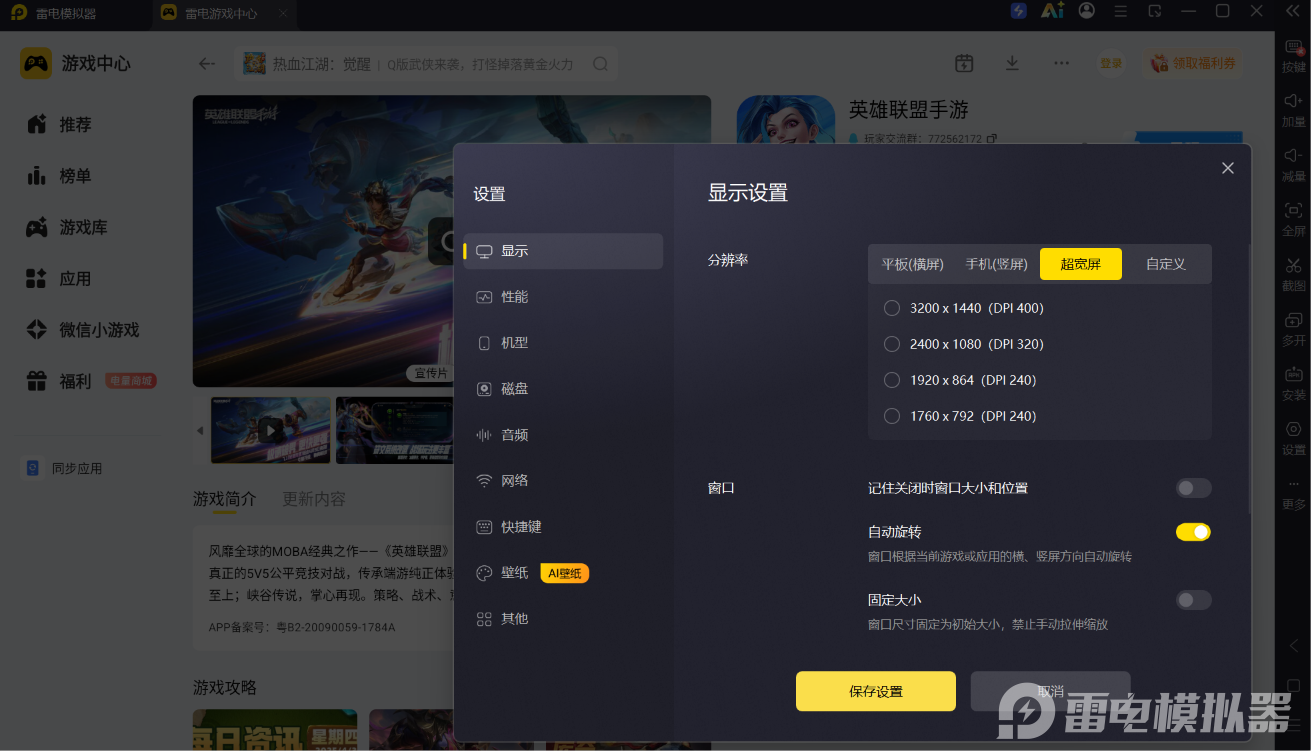
Task: Click the 取消 button
Action: [1050, 691]
